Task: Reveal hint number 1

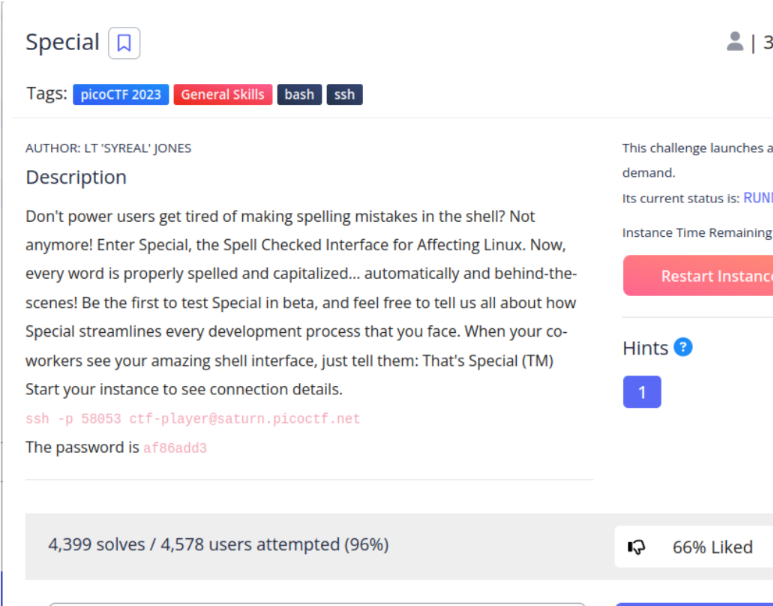Action: pyautogui.click(x=641, y=392)
